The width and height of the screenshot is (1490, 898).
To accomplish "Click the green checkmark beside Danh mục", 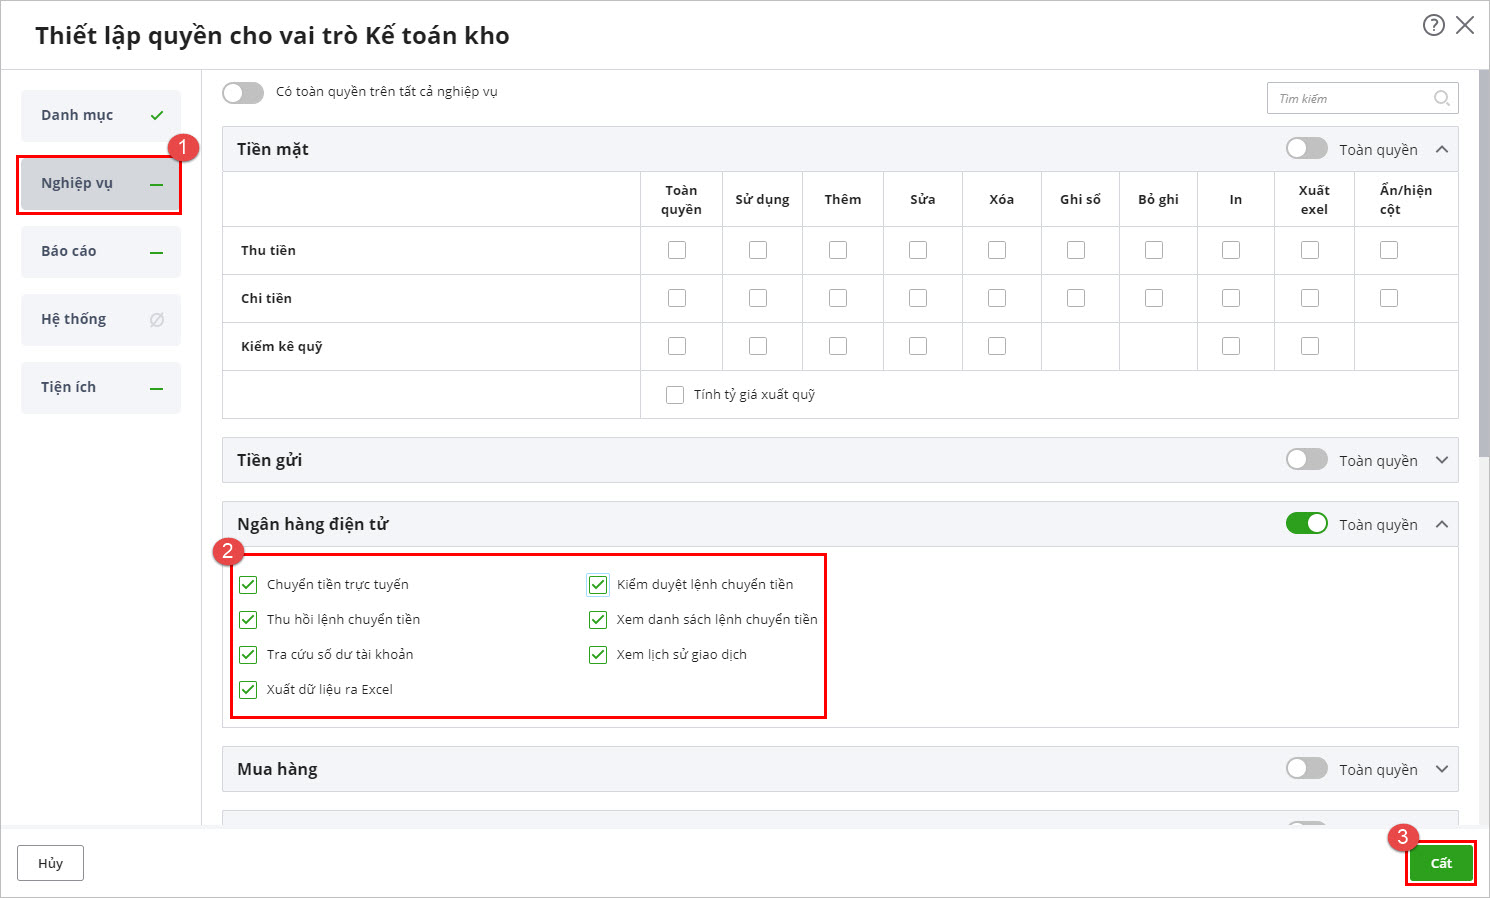I will [157, 116].
